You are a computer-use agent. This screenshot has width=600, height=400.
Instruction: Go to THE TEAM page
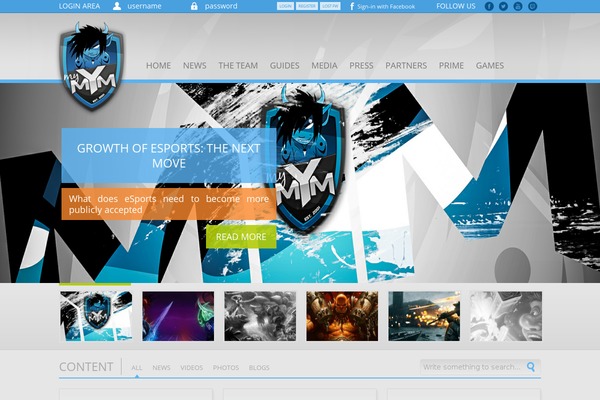tap(238, 65)
